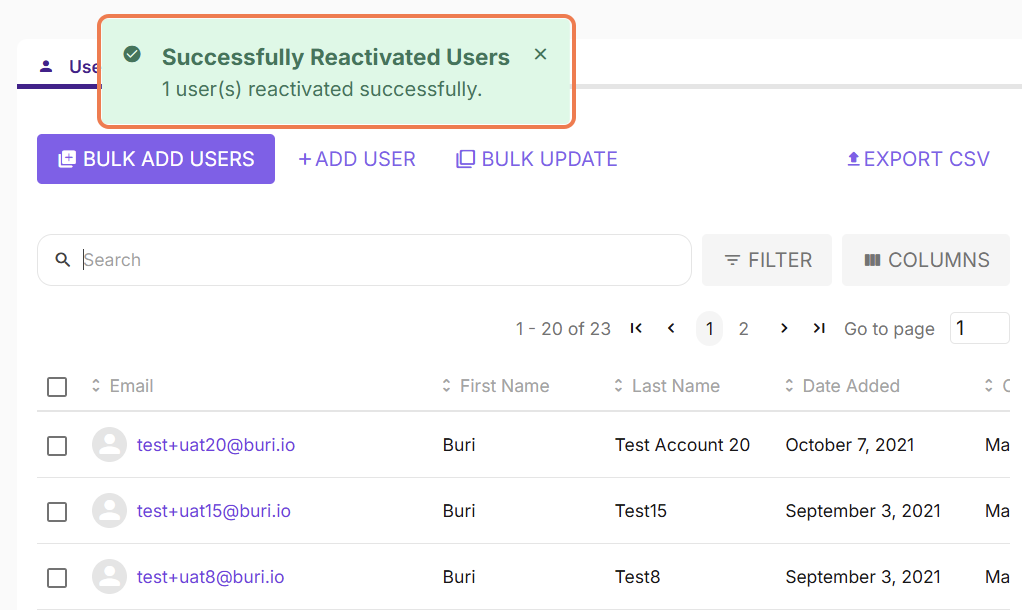Viewport: 1022px width, 610px height.
Task: Click the green success checkmark icon
Action: pyautogui.click(x=132, y=54)
